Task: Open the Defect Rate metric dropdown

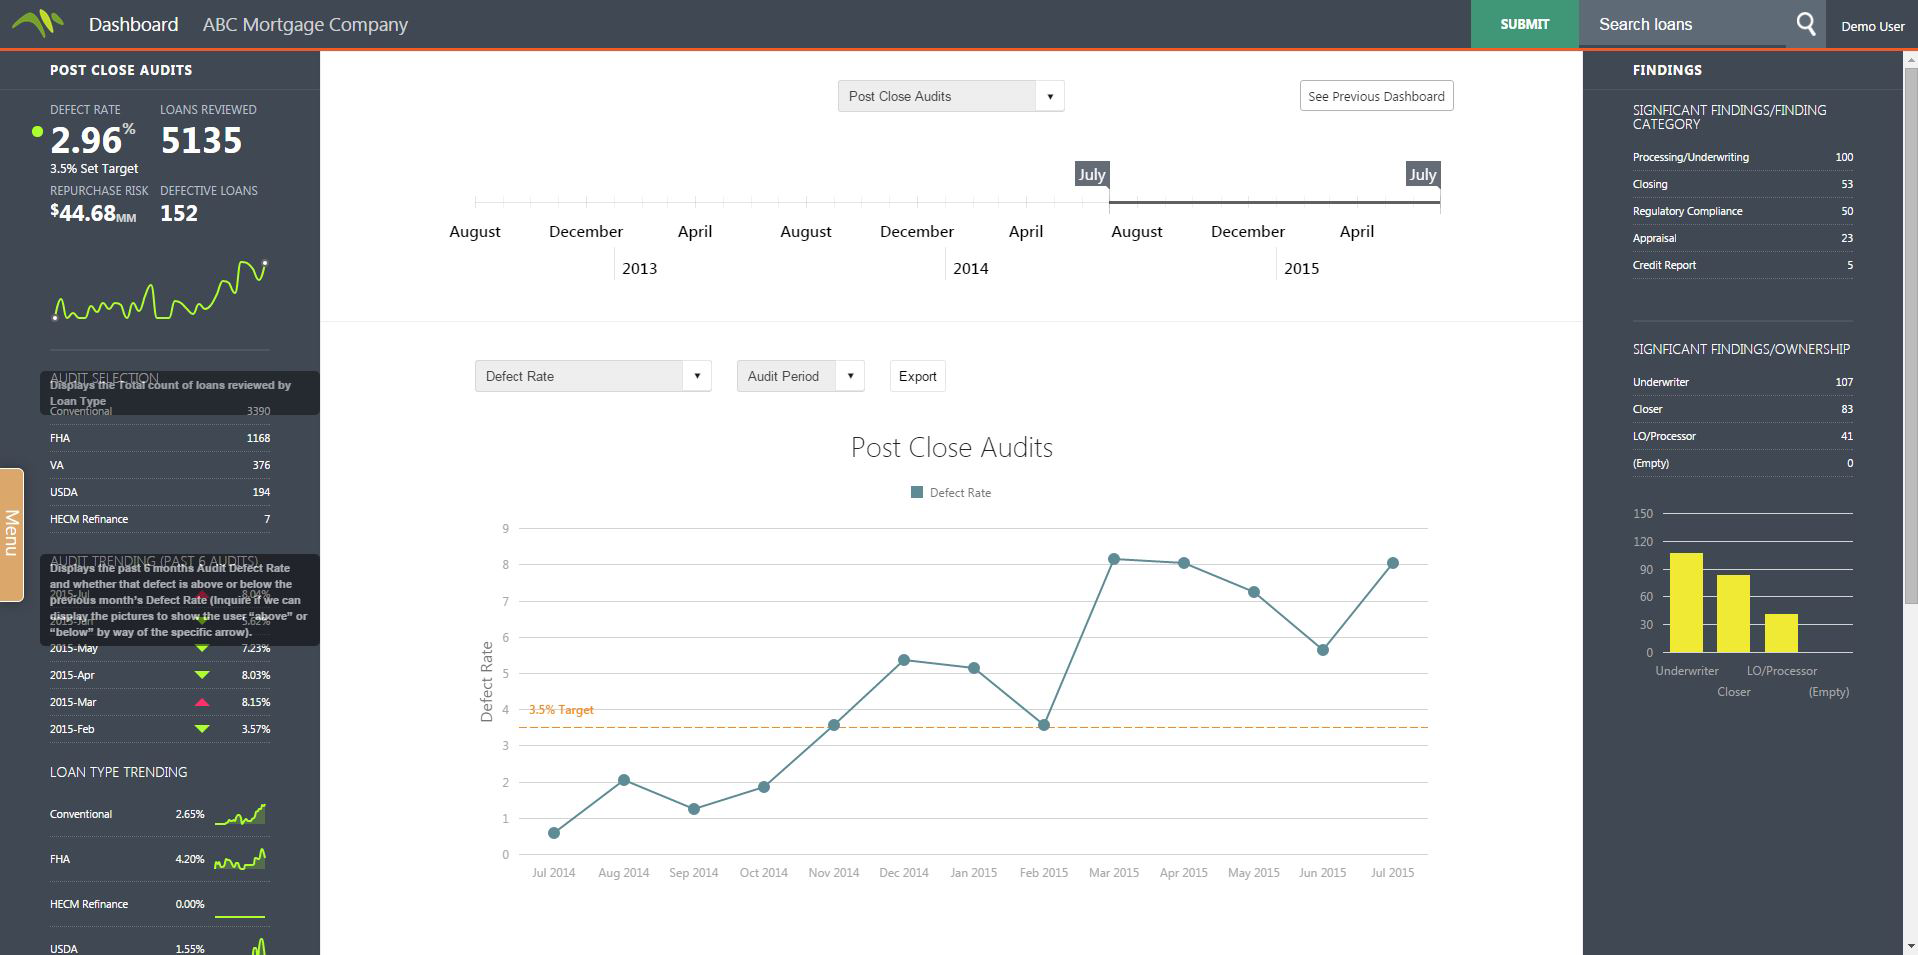Action: coord(593,376)
